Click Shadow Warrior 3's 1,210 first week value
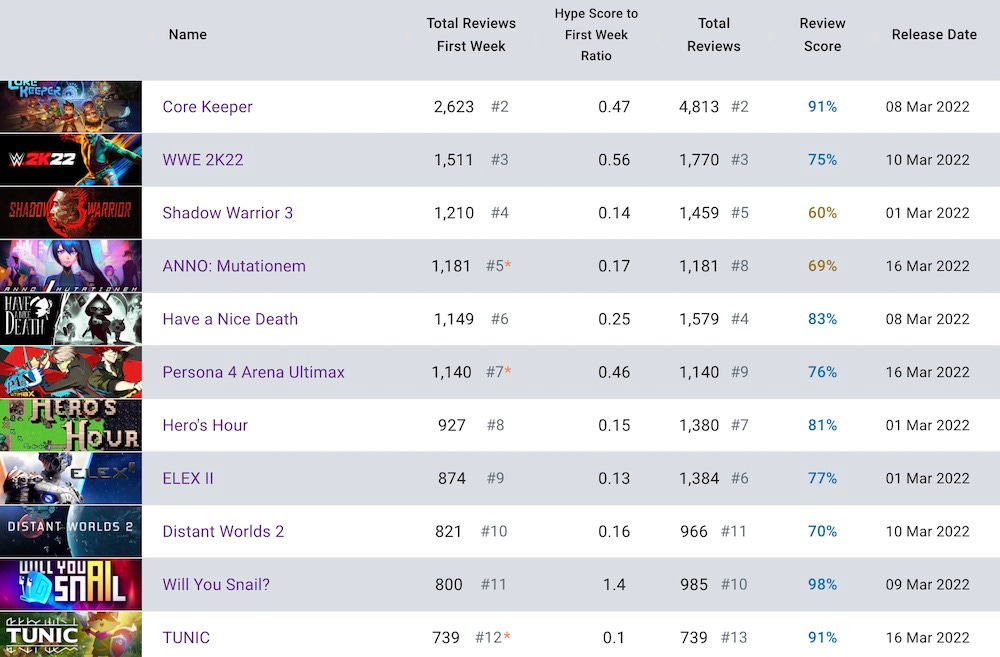This screenshot has width=1000, height=657. (x=454, y=213)
